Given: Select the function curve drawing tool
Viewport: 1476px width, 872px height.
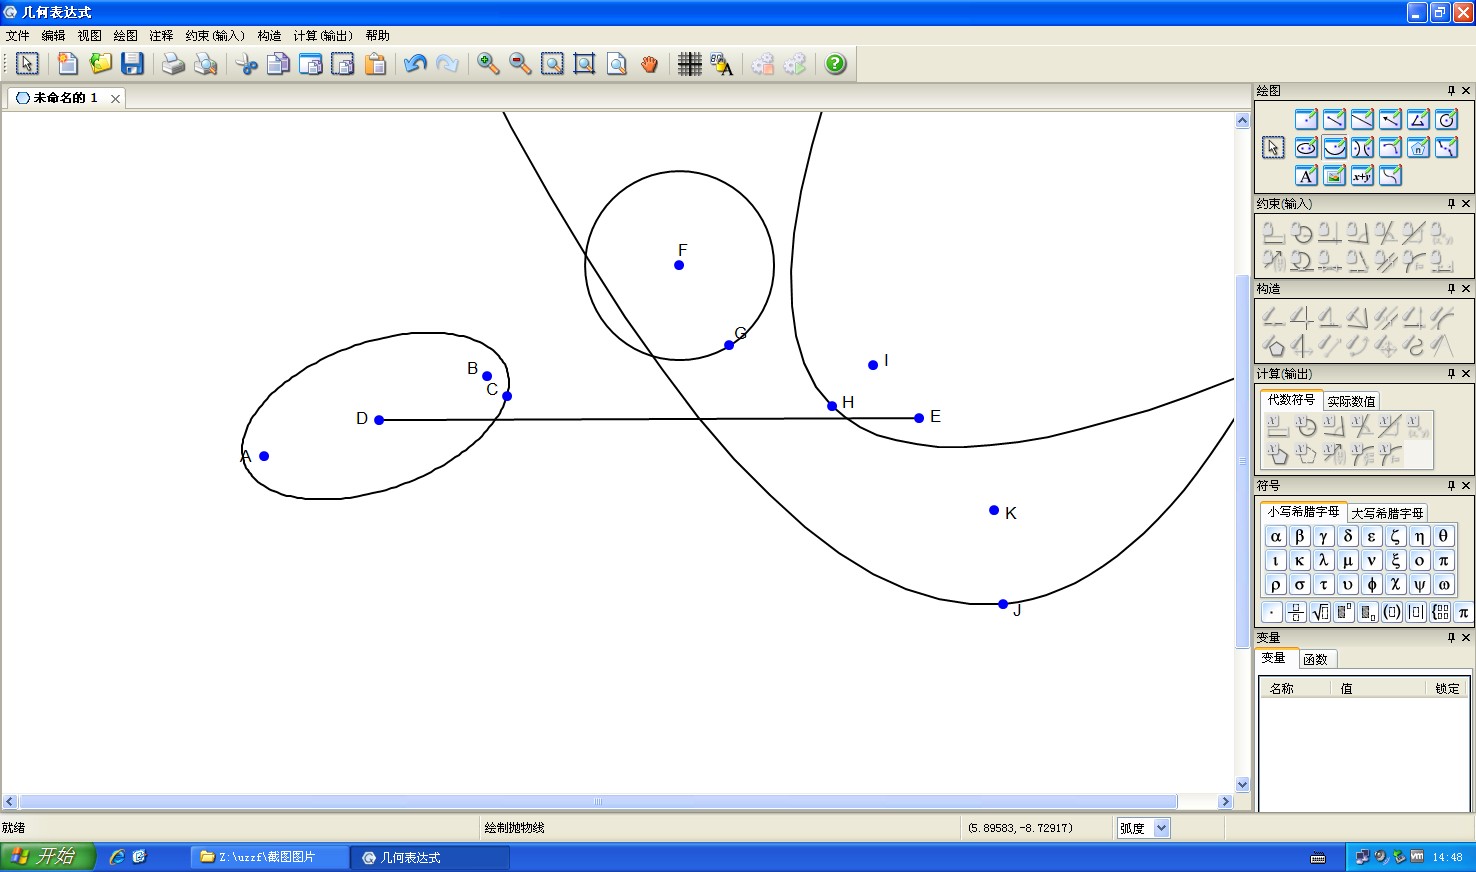Looking at the screenshot, I should point(1390,176).
